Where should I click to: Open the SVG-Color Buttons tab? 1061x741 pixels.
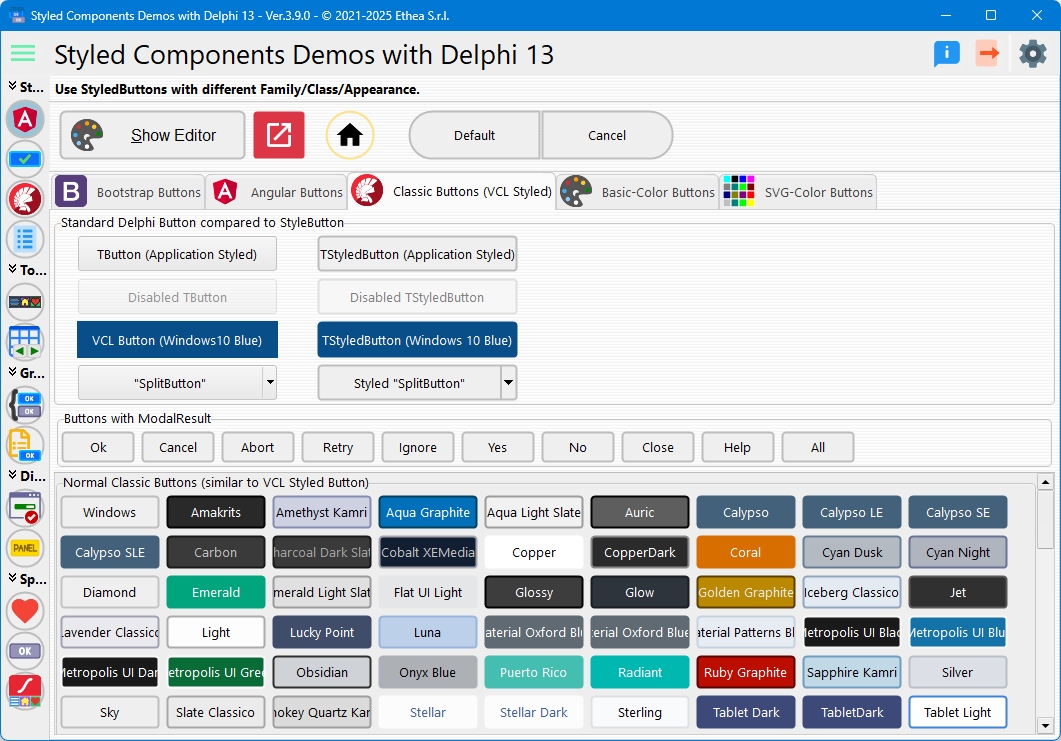point(798,192)
